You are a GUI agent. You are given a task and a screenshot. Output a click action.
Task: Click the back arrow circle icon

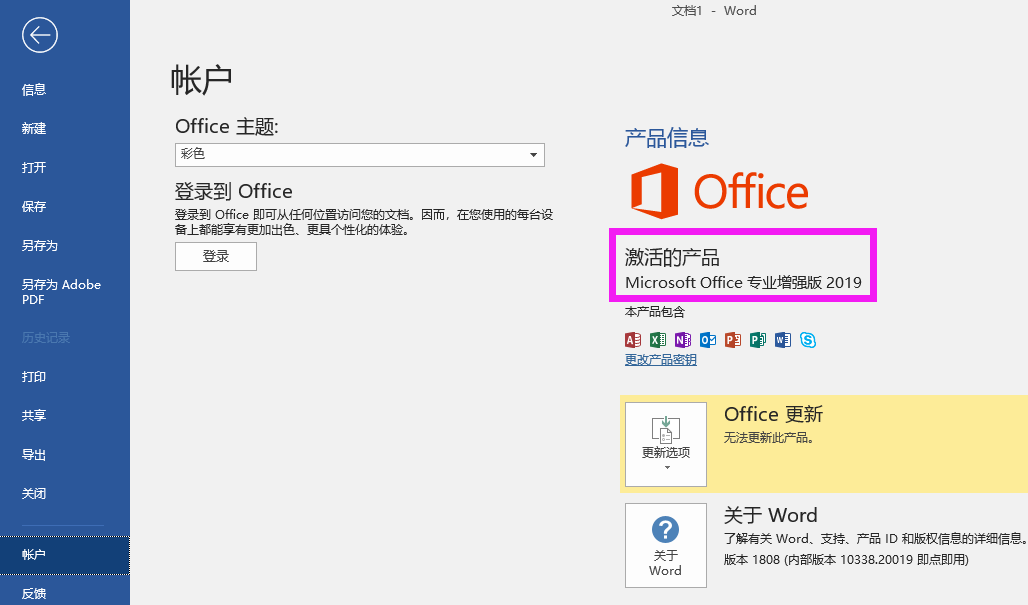[x=39, y=35]
